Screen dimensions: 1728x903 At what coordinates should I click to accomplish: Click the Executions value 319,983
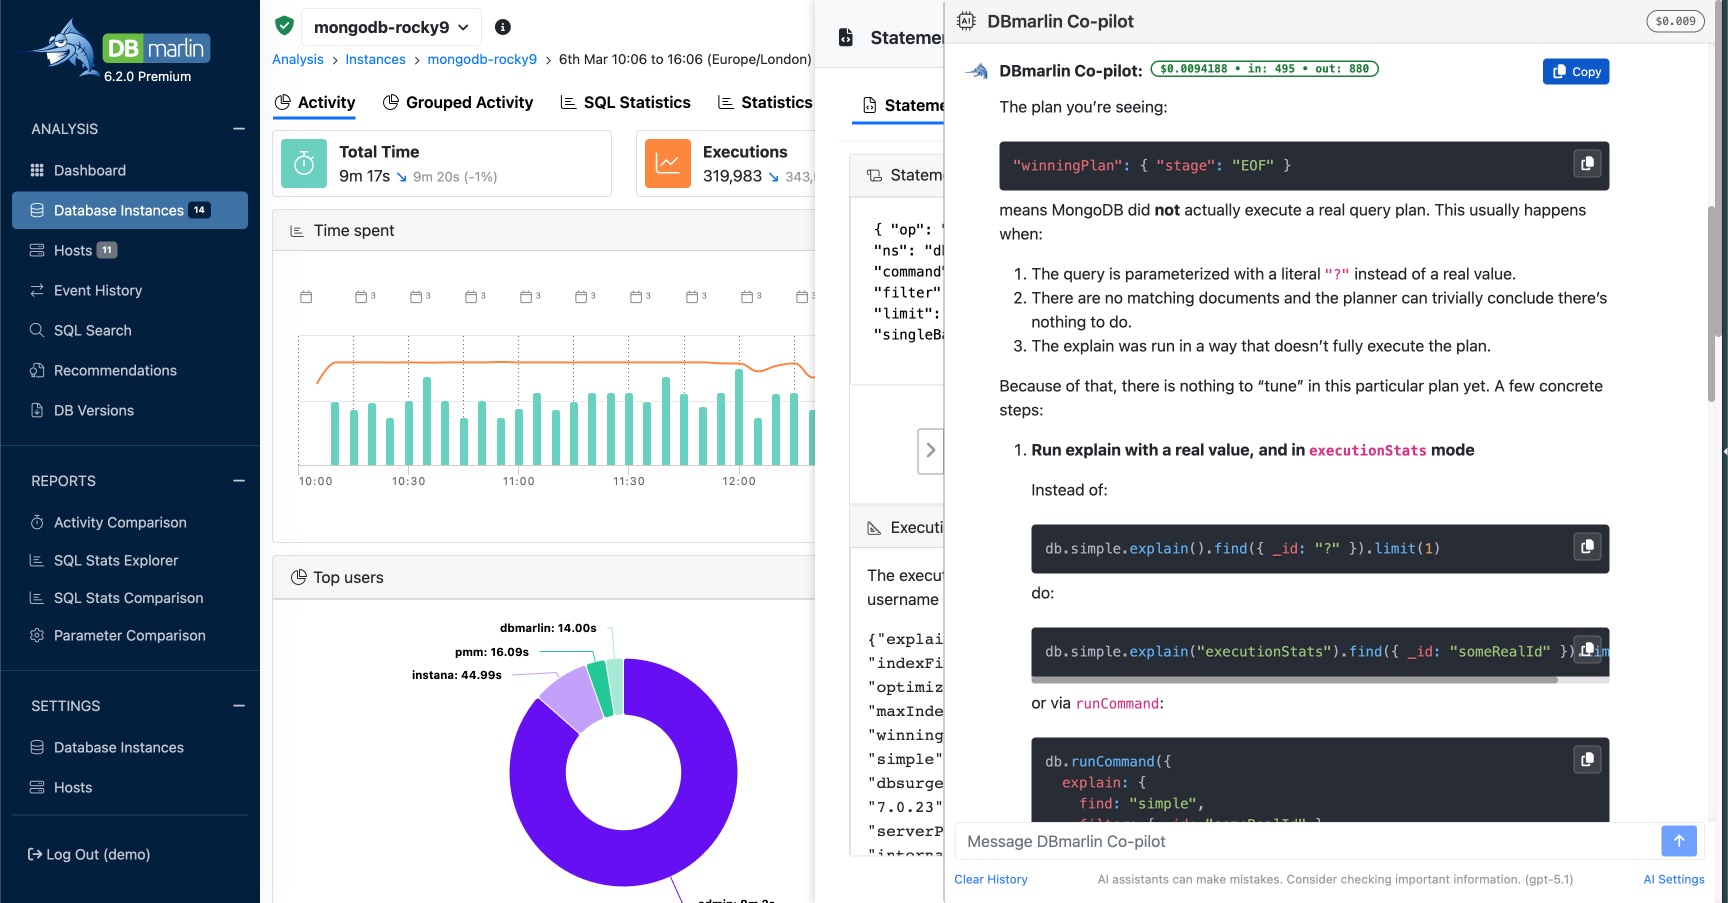732,176
